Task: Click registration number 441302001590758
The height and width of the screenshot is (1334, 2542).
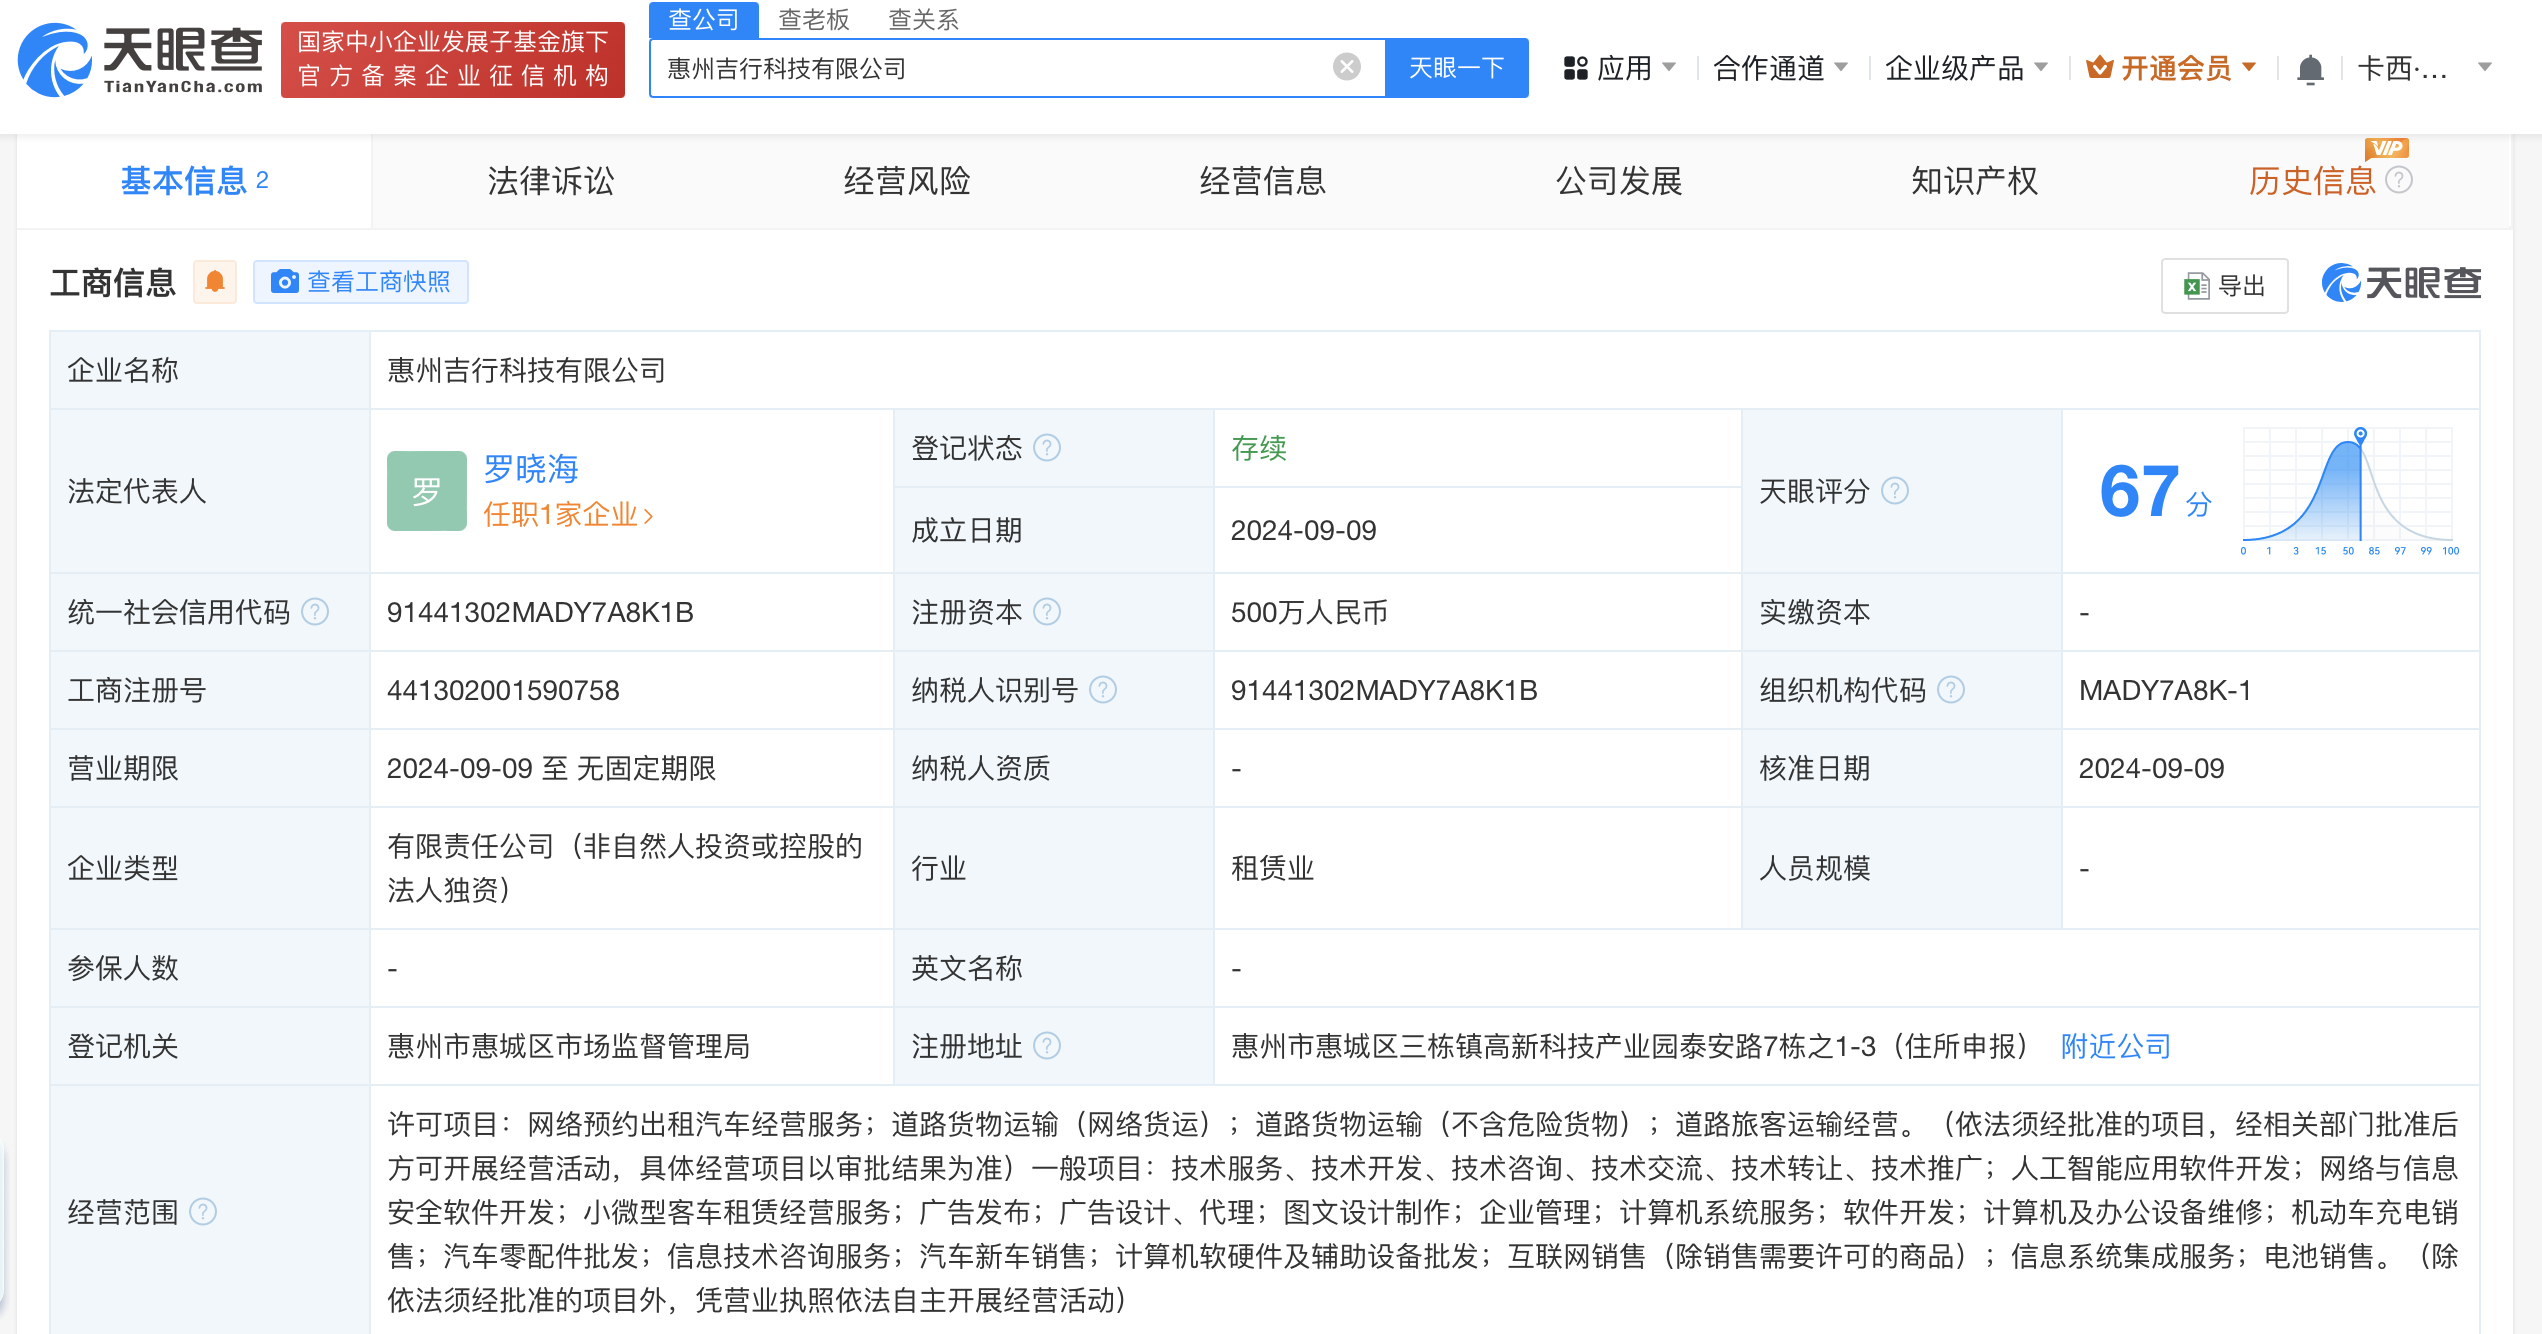Action: (503, 690)
